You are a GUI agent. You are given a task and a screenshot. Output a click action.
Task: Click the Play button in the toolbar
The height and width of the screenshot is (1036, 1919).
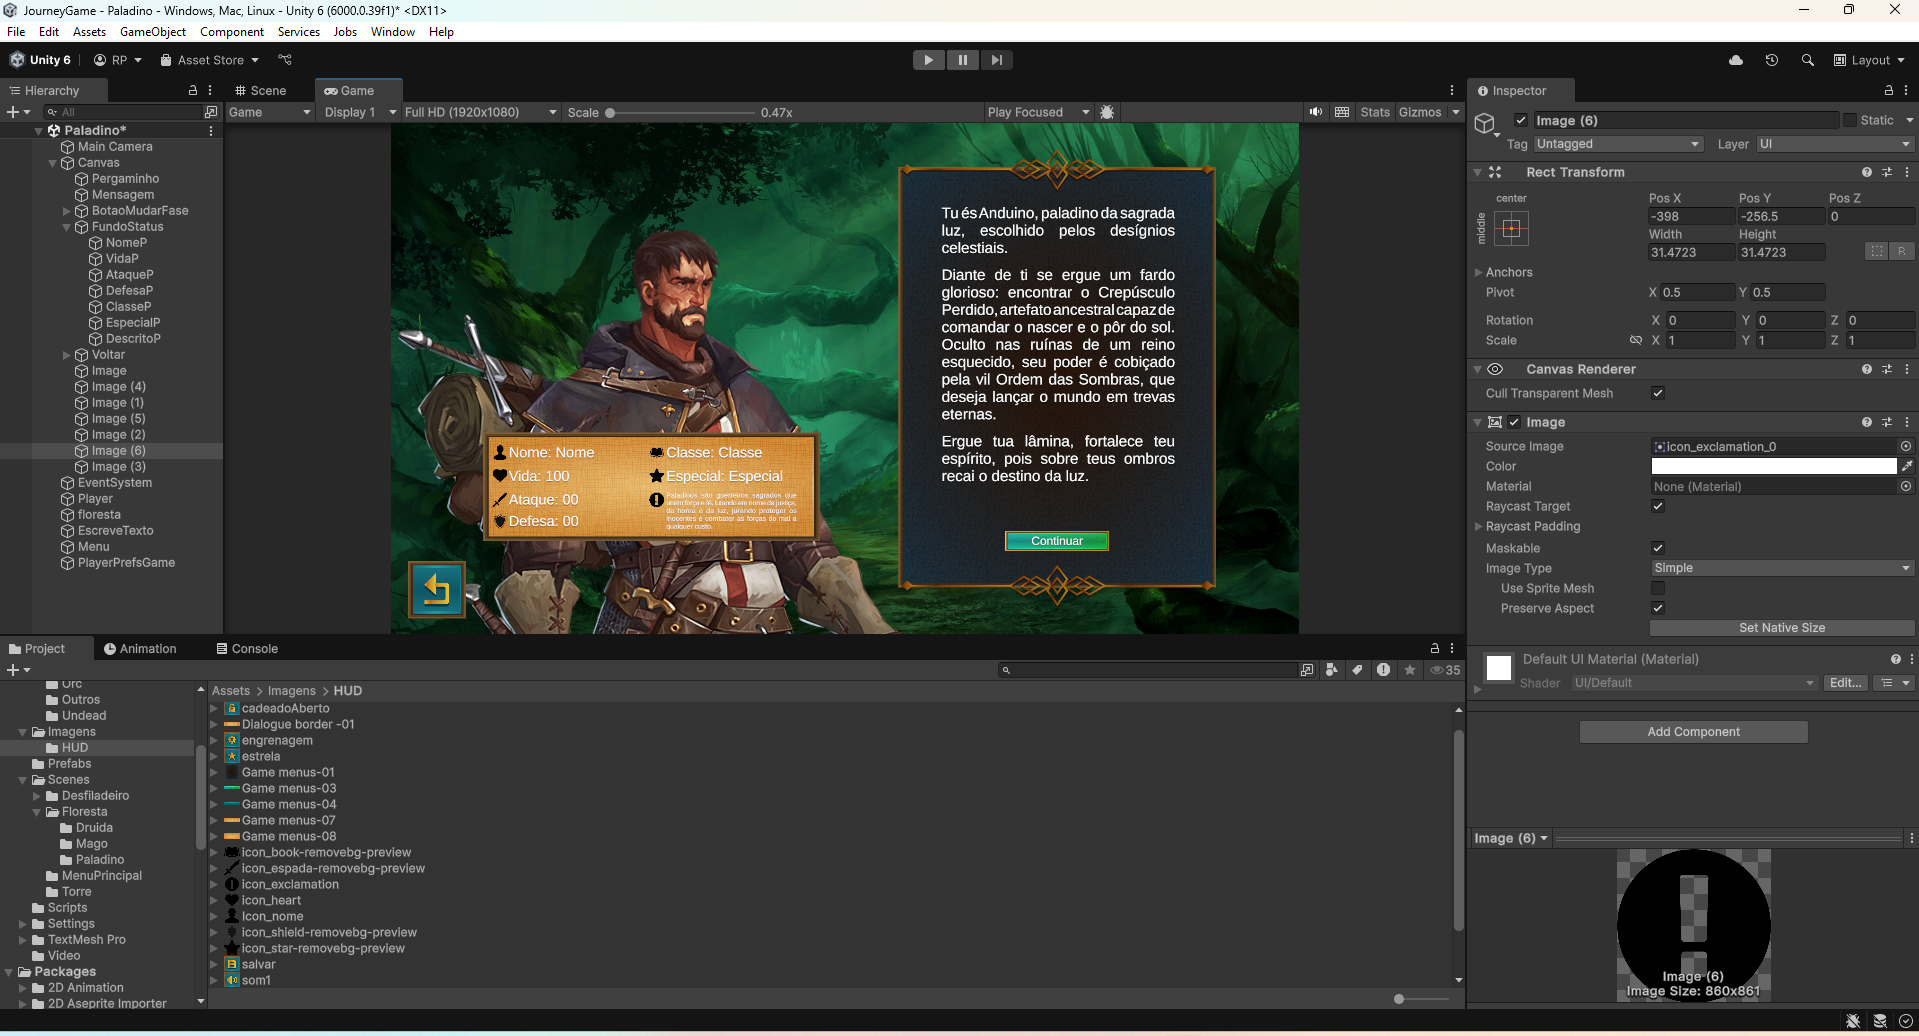coord(928,60)
